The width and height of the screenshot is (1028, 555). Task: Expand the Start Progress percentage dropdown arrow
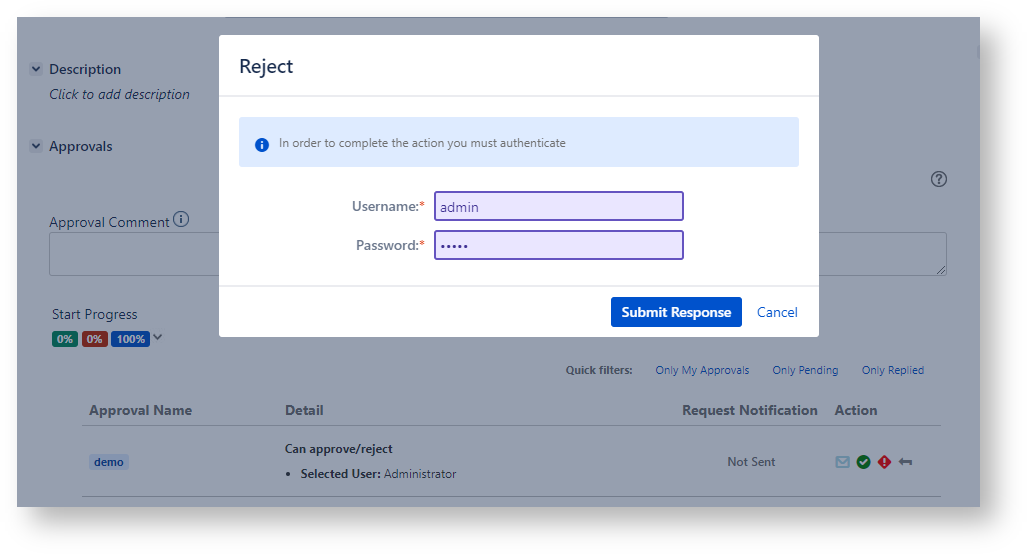click(158, 338)
